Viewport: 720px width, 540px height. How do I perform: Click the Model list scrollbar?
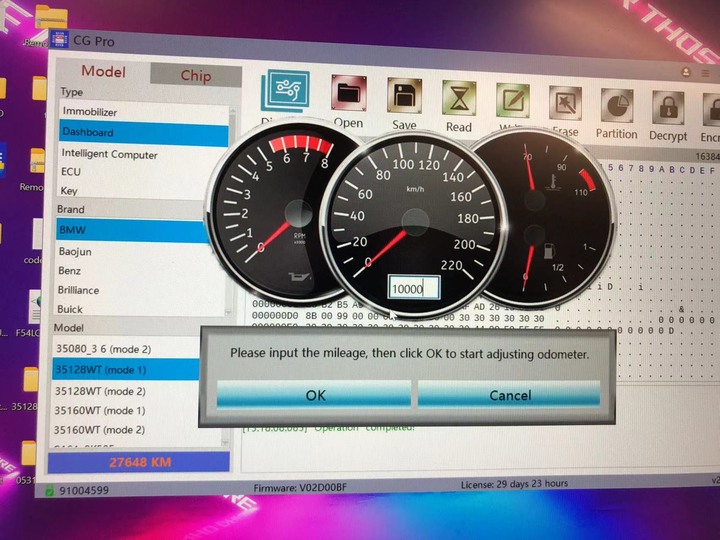(225, 437)
